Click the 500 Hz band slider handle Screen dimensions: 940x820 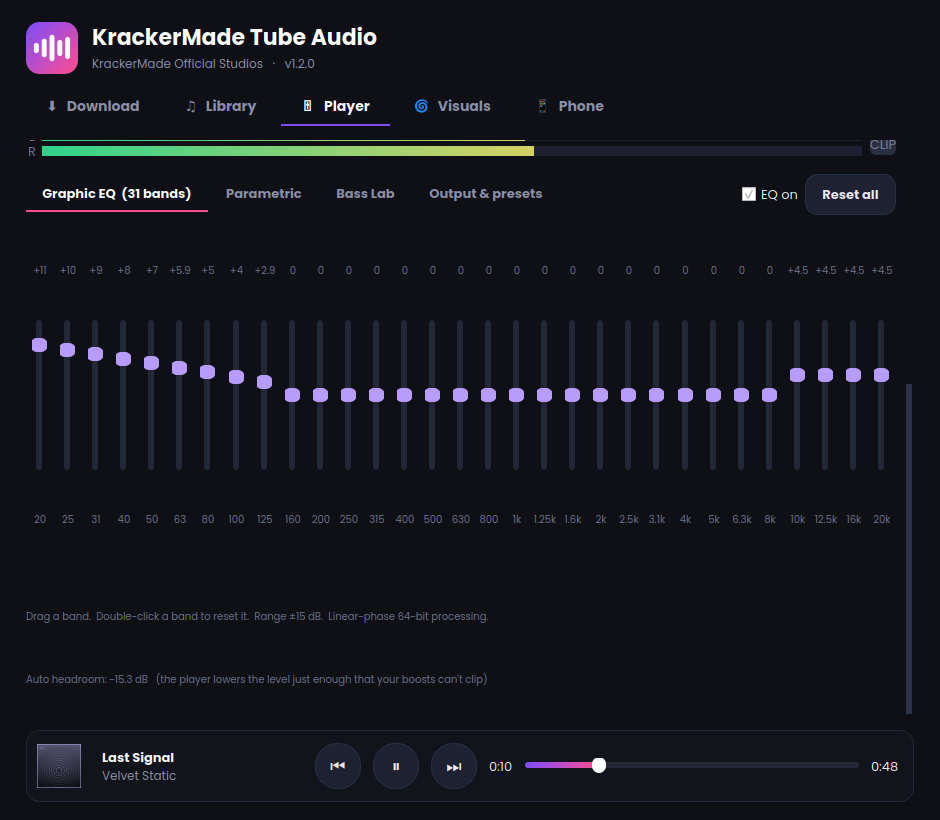[x=432, y=394]
